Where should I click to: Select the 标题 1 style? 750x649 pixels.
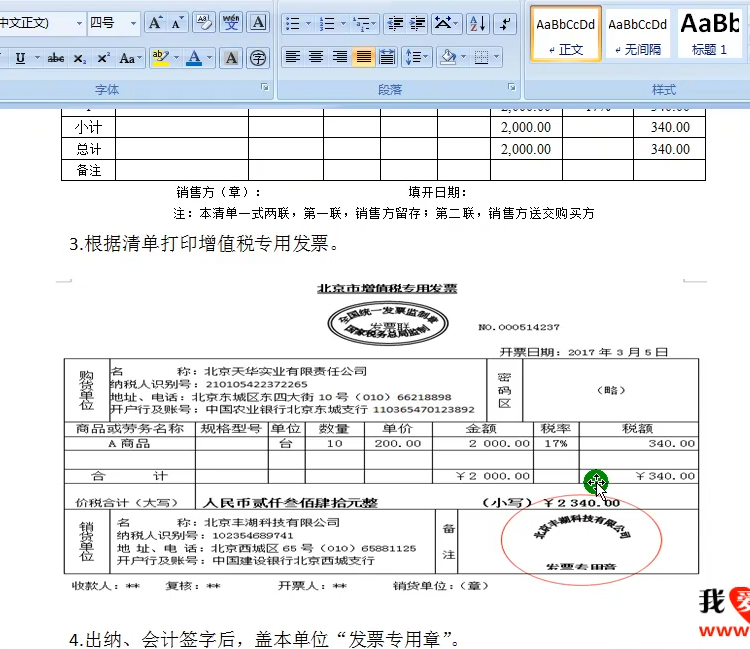click(x=711, y=34)
